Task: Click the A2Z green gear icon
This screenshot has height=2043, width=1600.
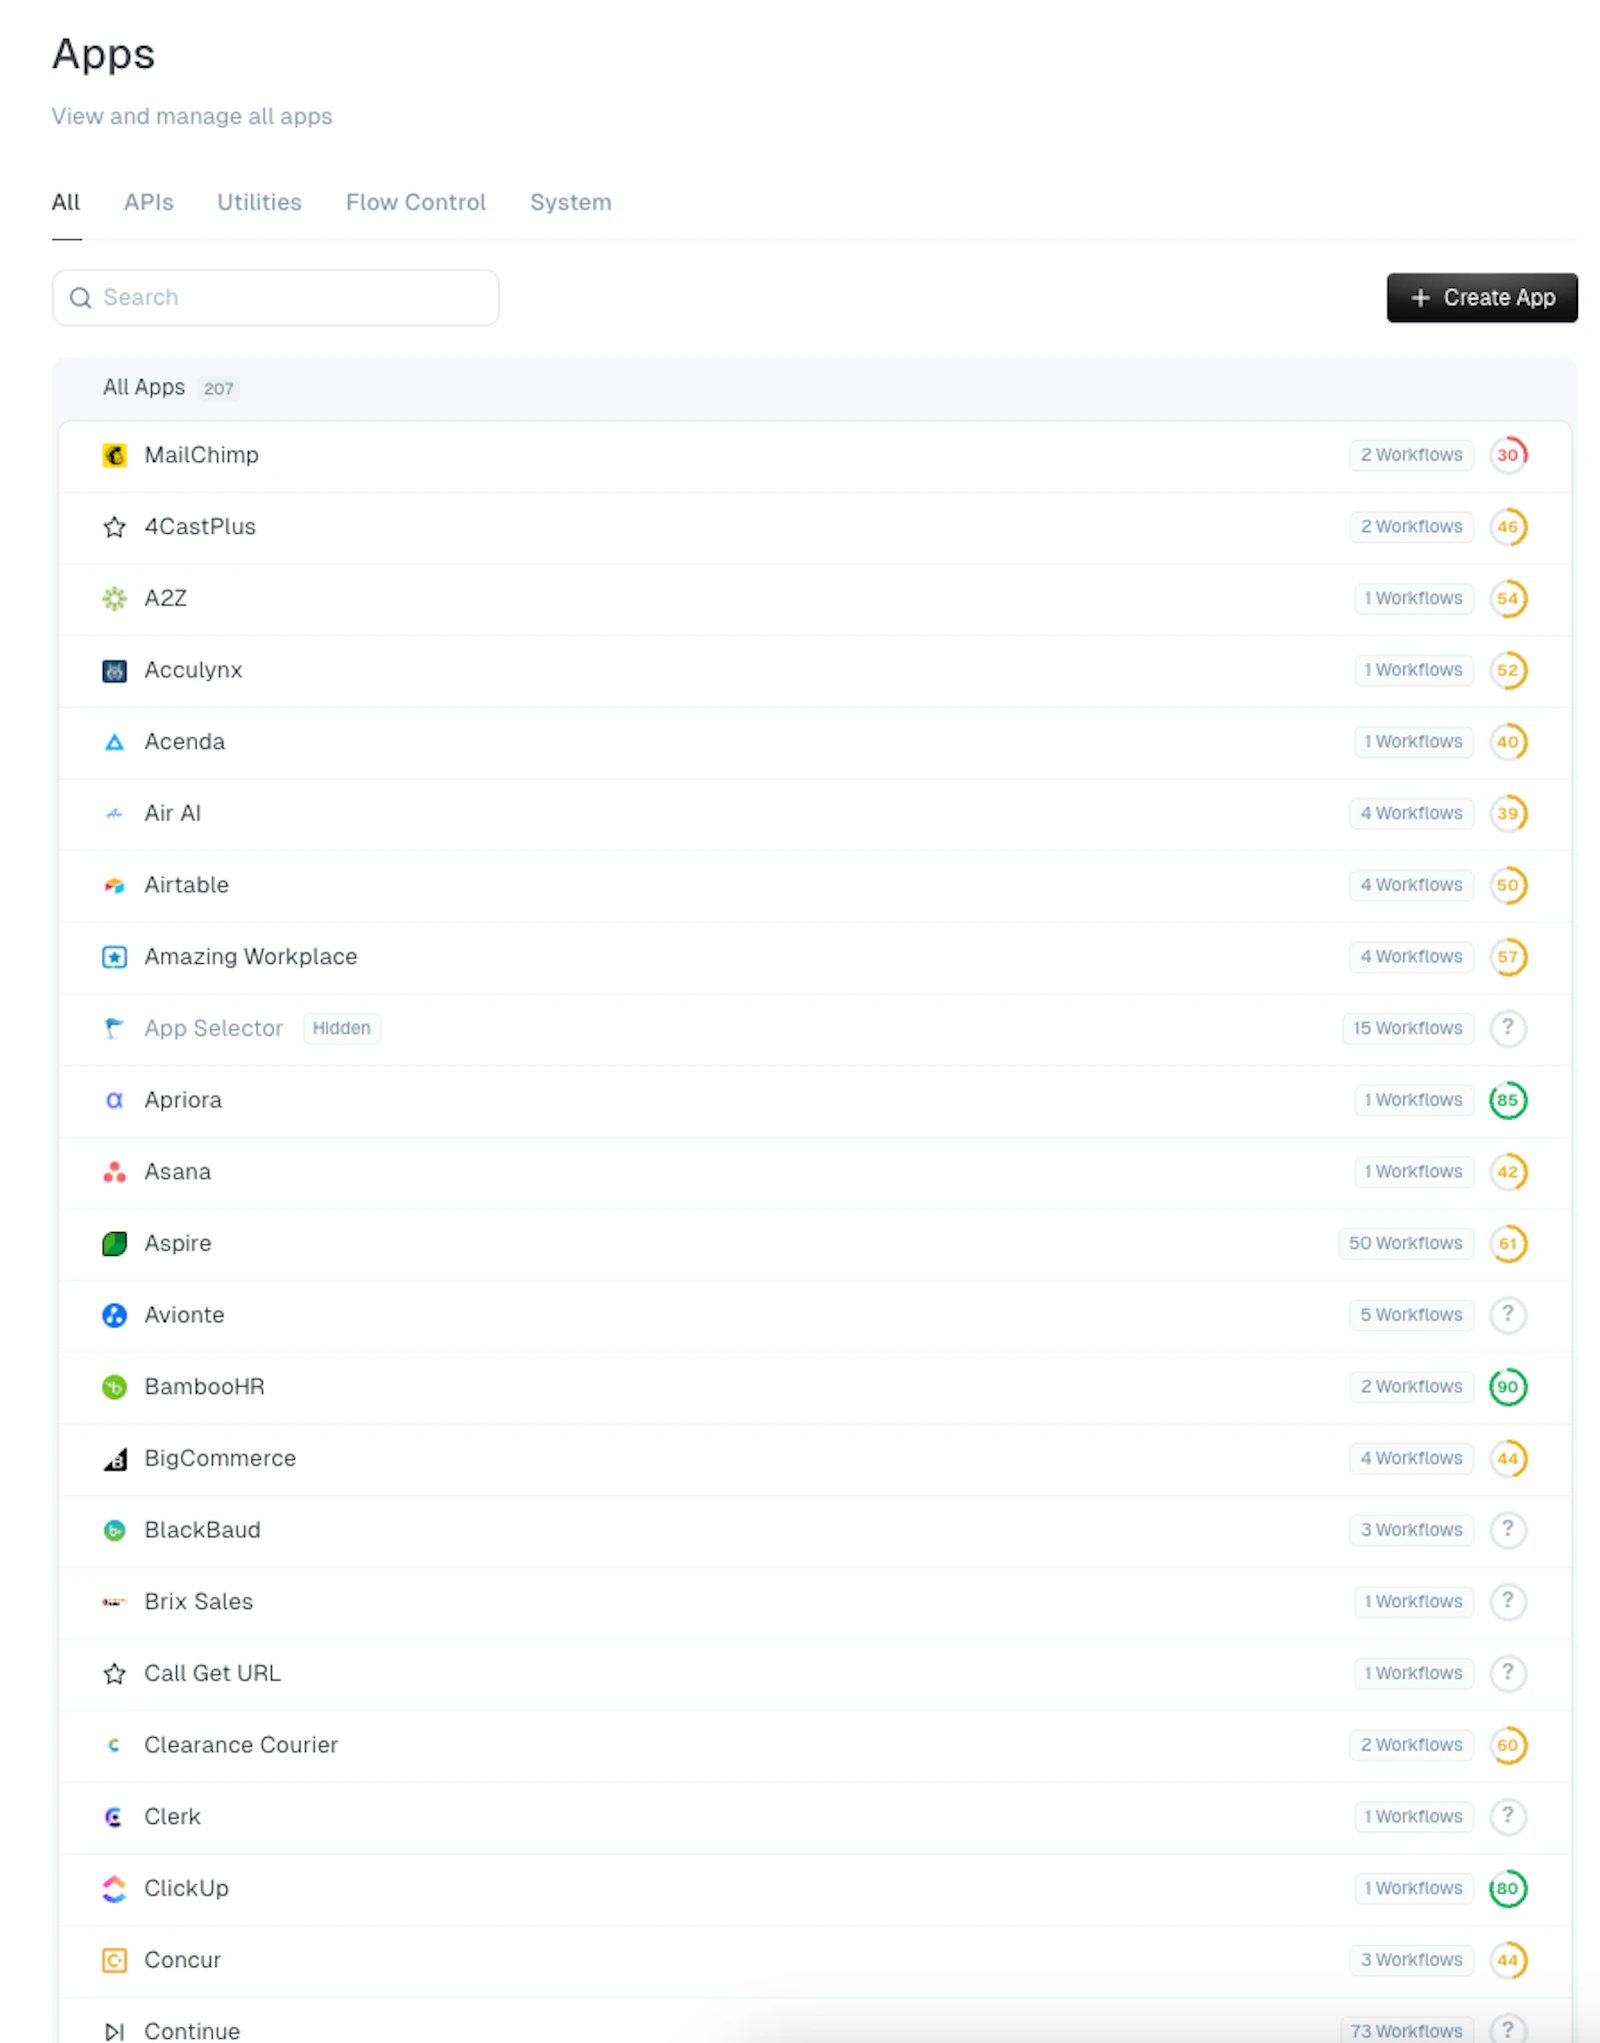Action: [x=115, y=598]
